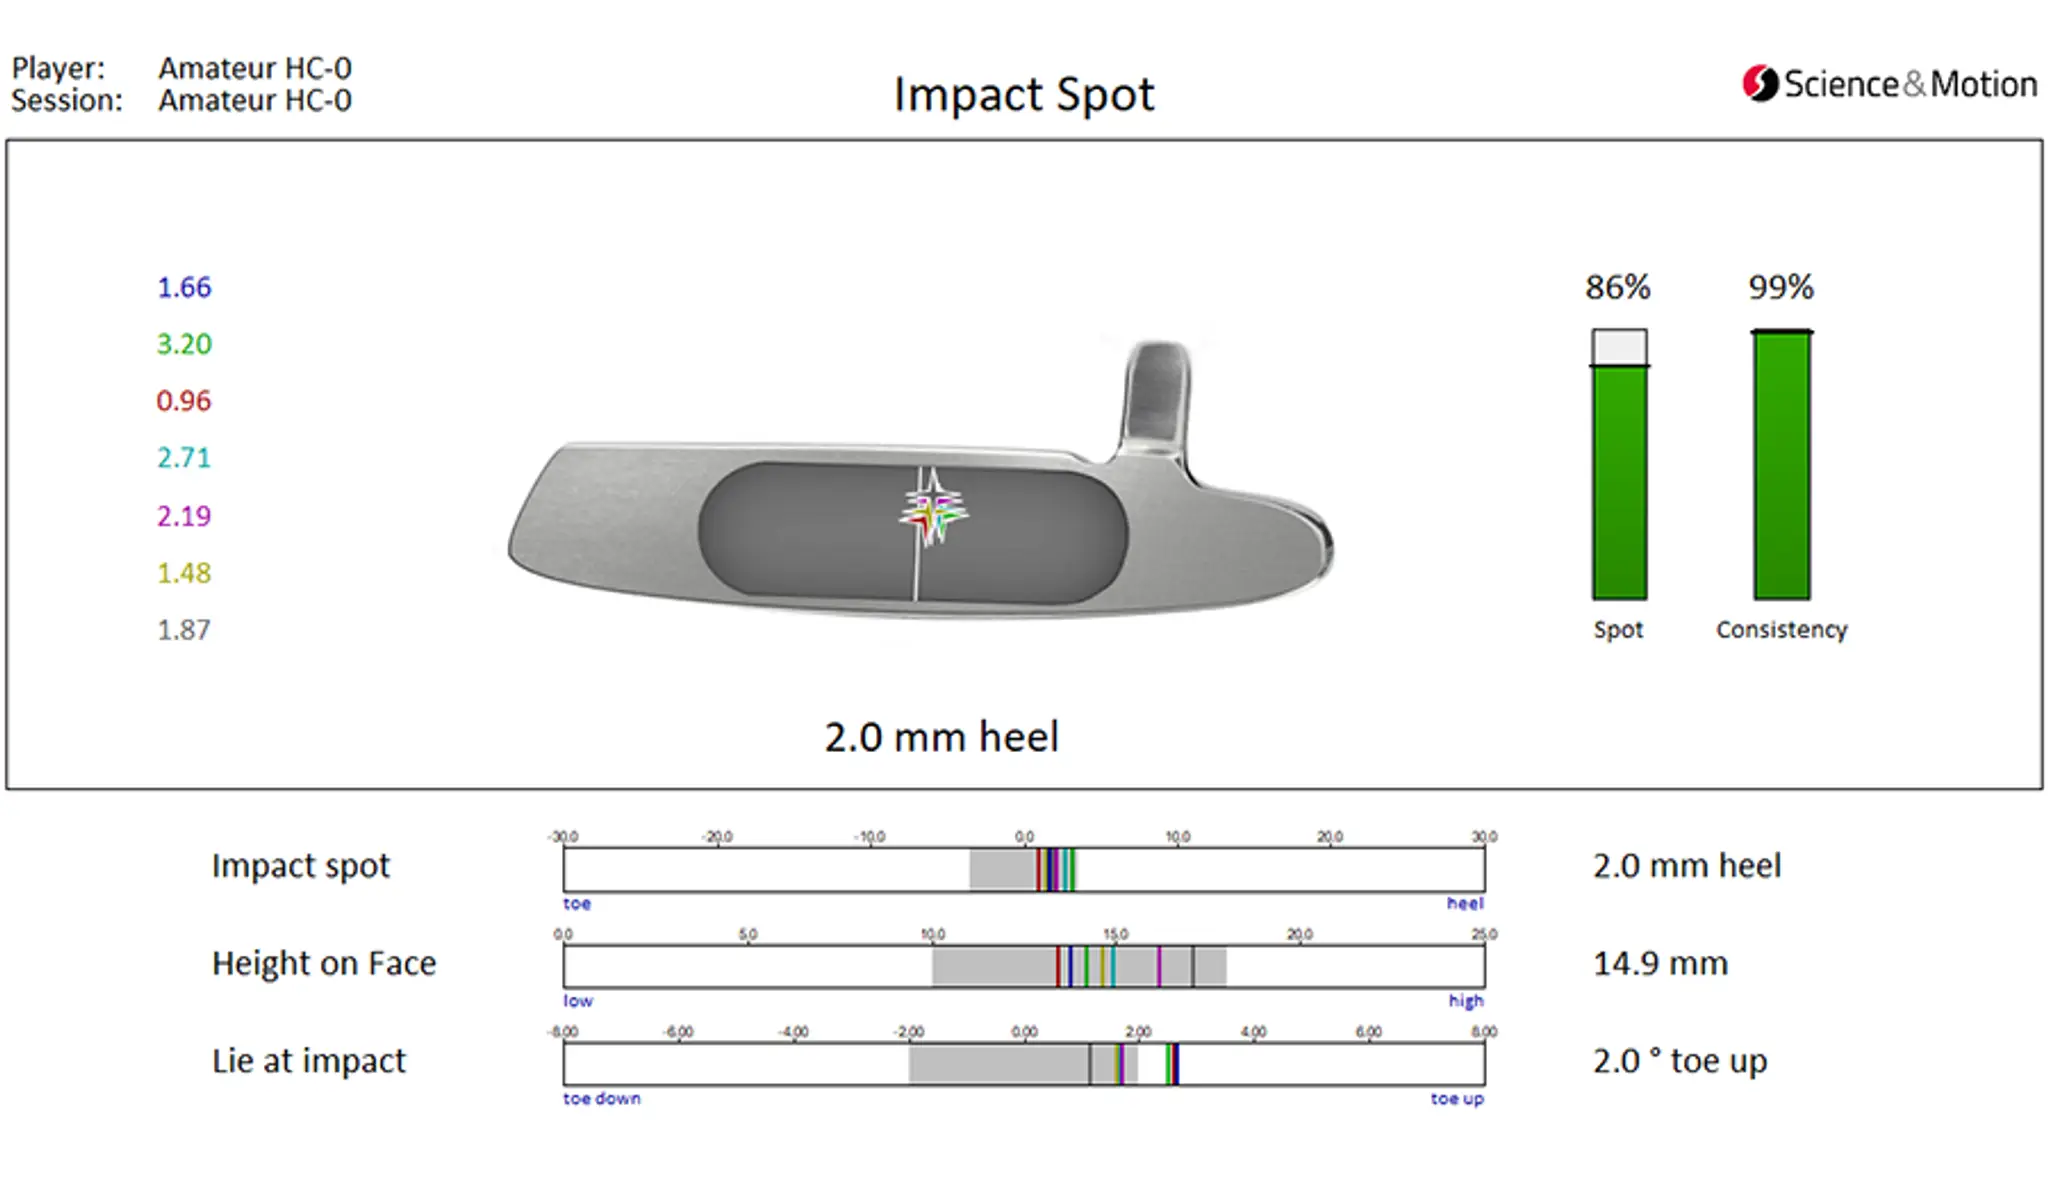The width and height of the screenshot is (2048, 1192).
Task: Click the 2.0 mm heel caption under putter
Action: [941, 738]
